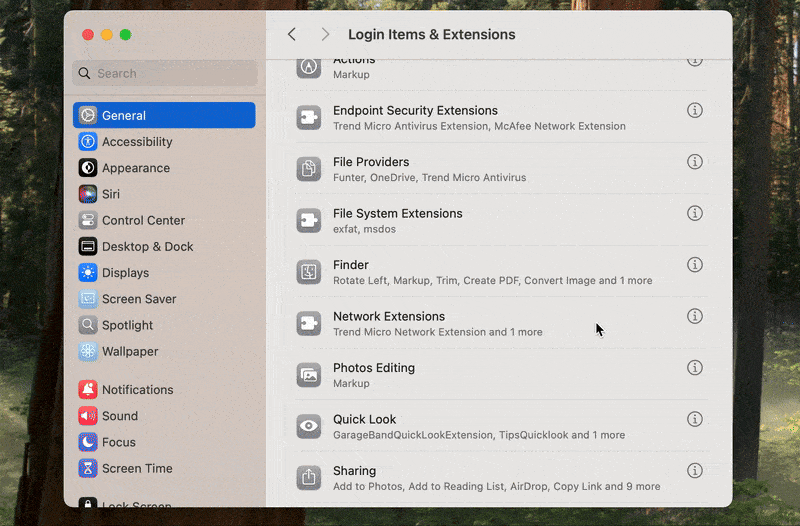Click the Displays sidebar icon
Viewport: 800px width, 526px height.
(88, 272)
